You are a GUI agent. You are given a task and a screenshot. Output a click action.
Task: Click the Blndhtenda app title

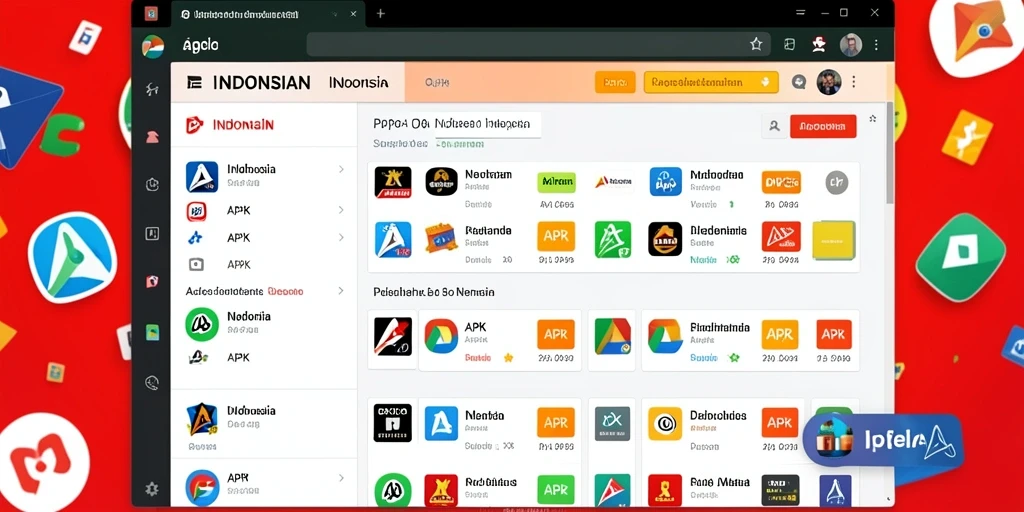coord(720,327)
